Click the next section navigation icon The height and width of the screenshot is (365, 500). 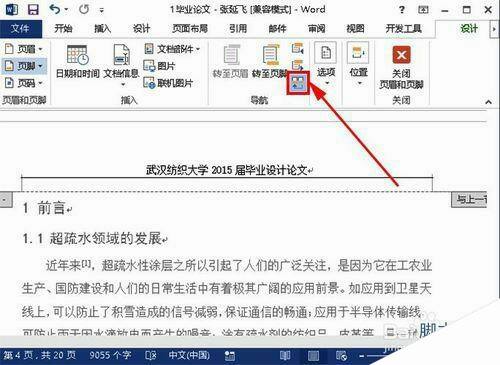click(x=298, y=65)
